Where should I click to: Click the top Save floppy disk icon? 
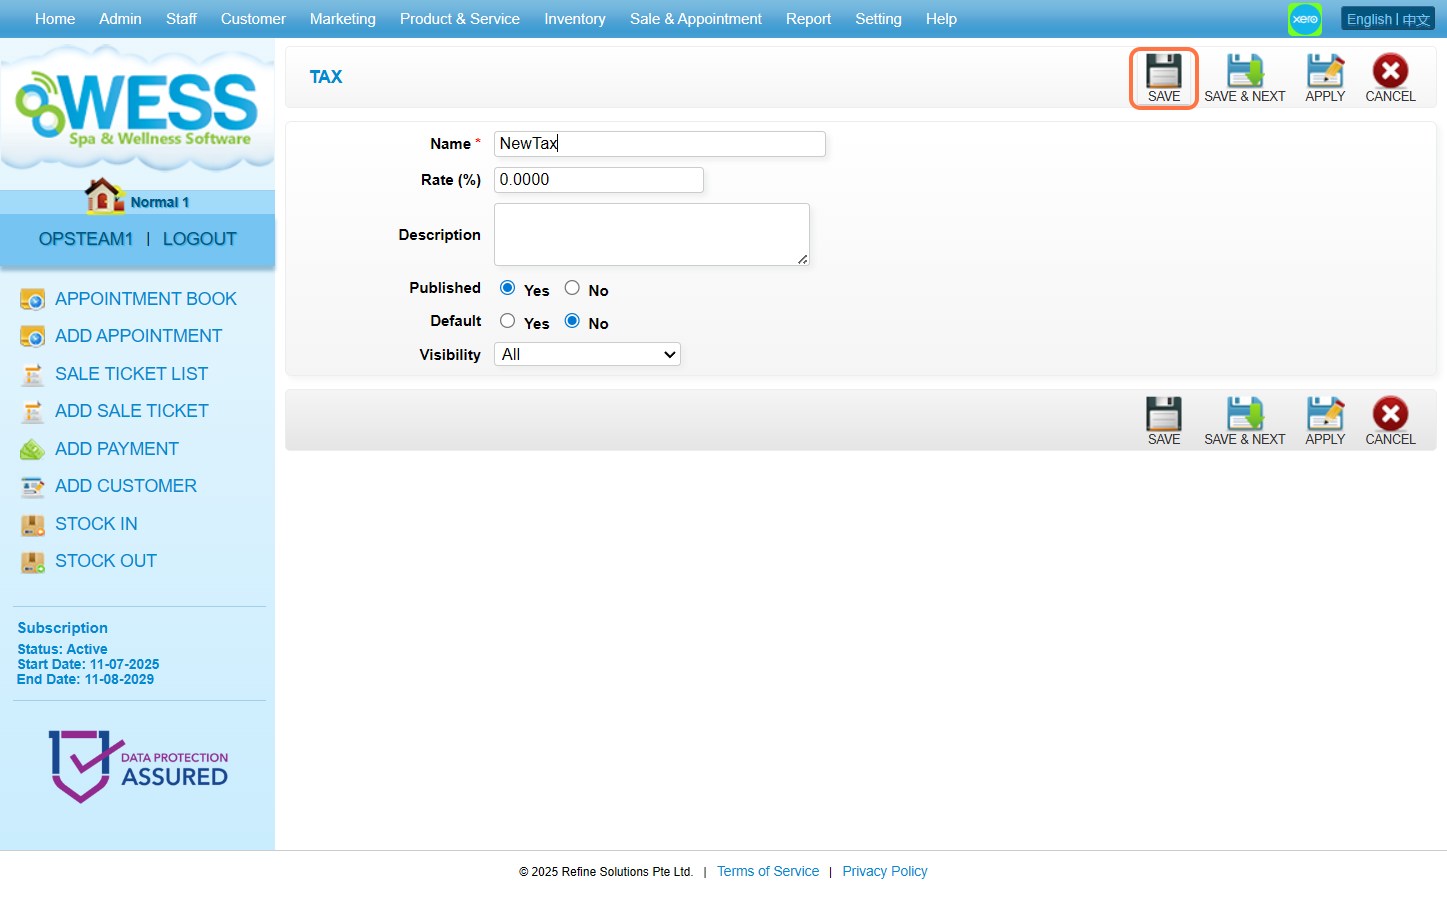pyautogui.click(x=1163, y=71)
